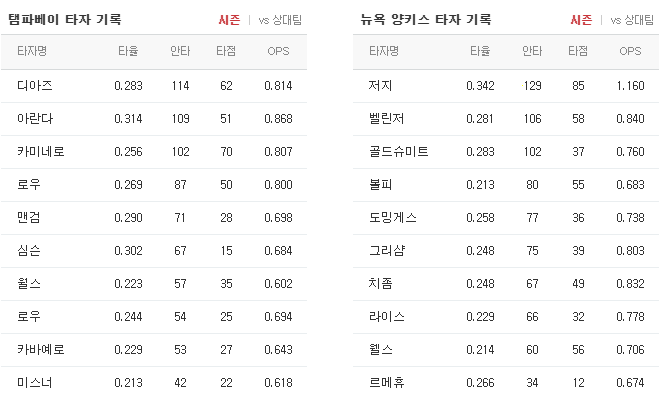Screen dimensions: 662x404
Task: Select 시즌 tab in Yankees table
Action: (x=581, y=20)
